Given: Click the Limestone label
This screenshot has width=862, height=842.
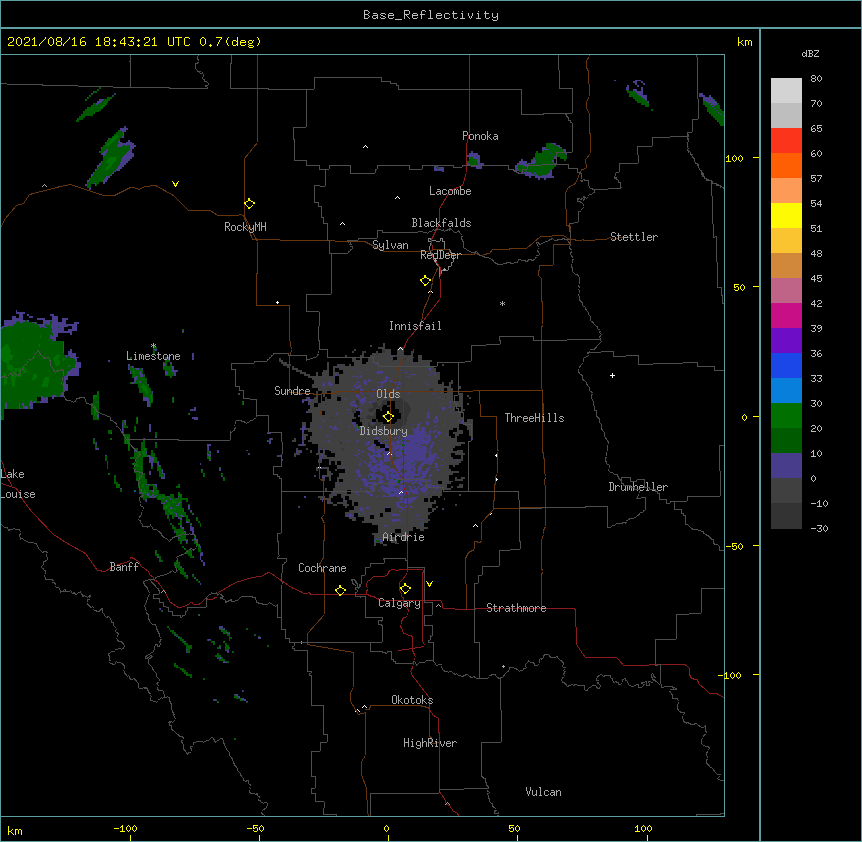Looking at the screenshot, I should click(153, 356).
